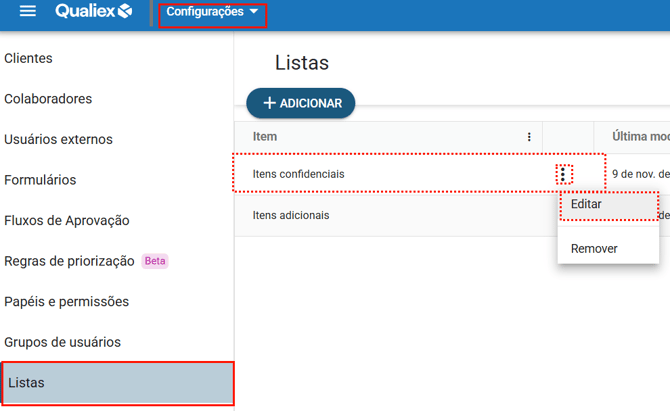The height and width of the screenshot is (411, 670).
Task: Open Grupos de usuários page
Action: click(62, 342)
